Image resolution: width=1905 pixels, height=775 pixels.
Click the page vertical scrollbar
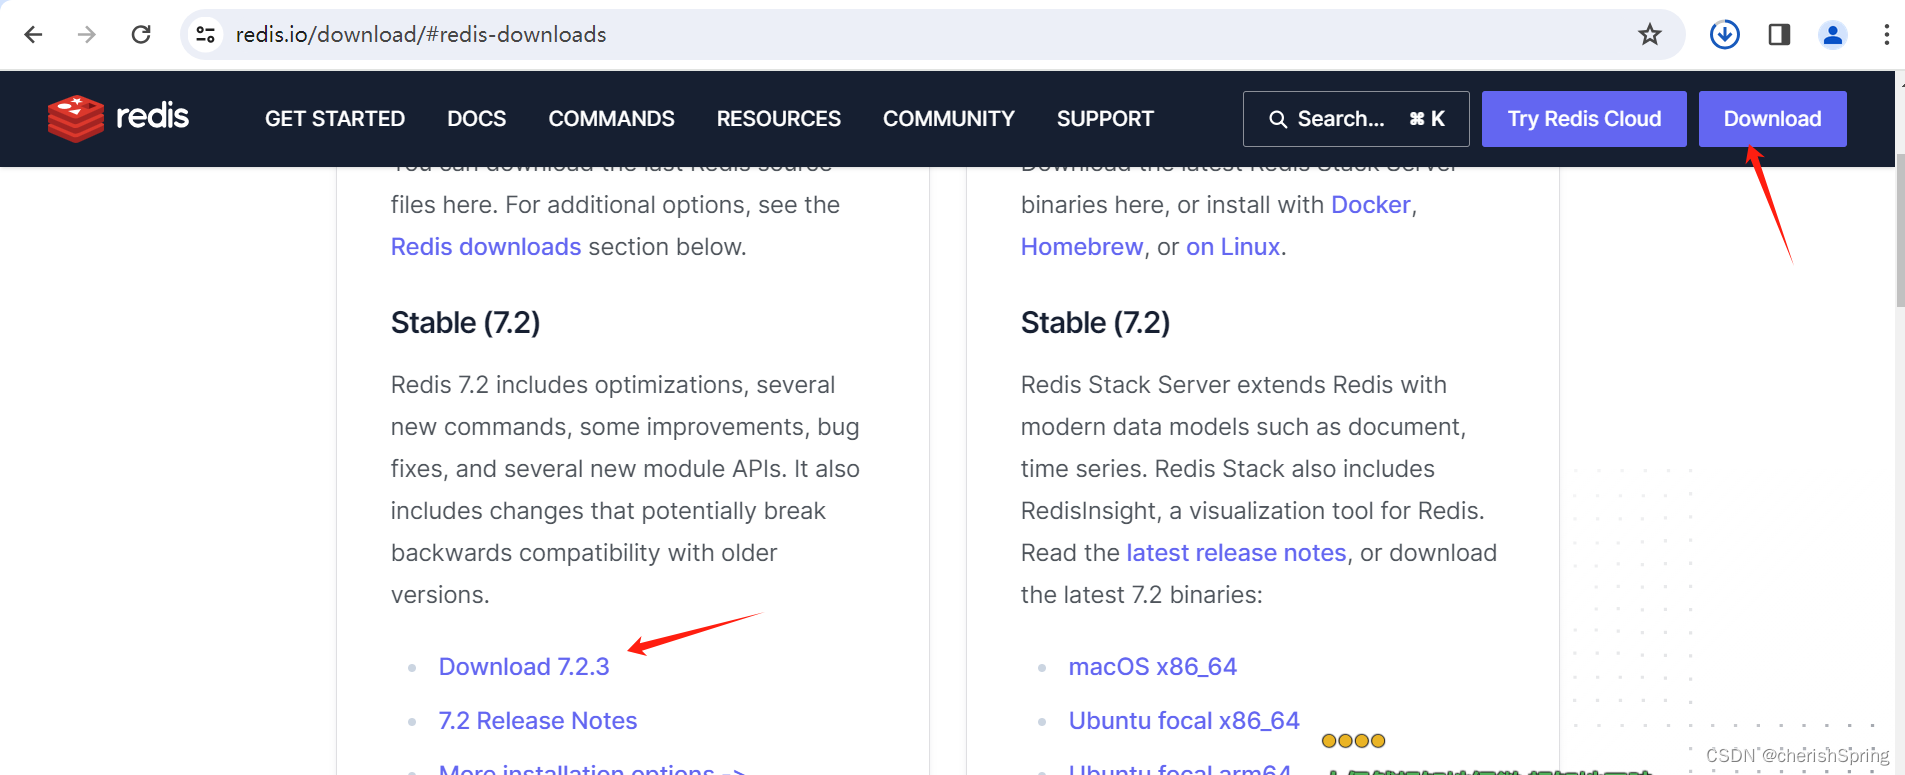[1900, 230]
